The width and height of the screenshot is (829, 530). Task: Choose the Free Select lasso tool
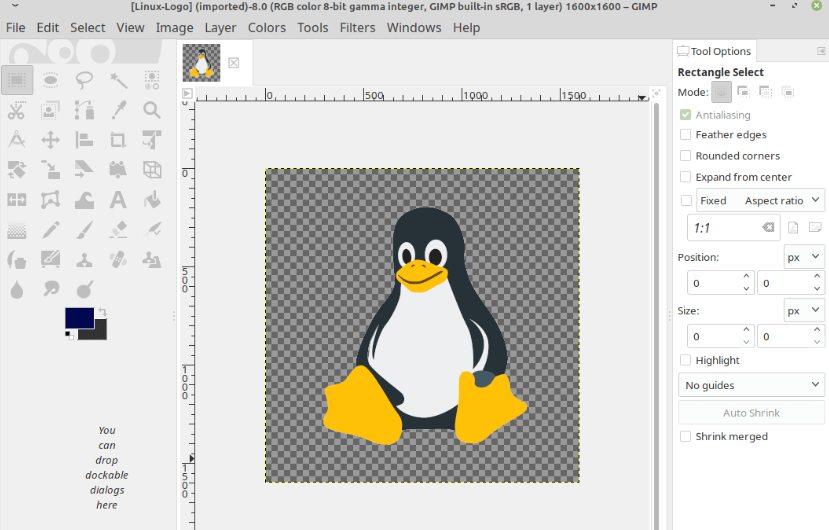coord(85,80)
